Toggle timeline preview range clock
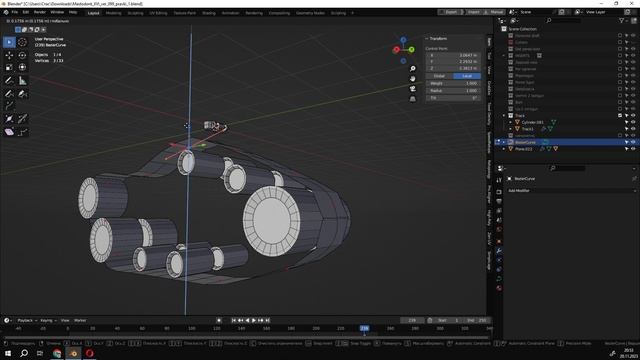The height and width of the screenshot is (360, 640). (x=429, y=320)
